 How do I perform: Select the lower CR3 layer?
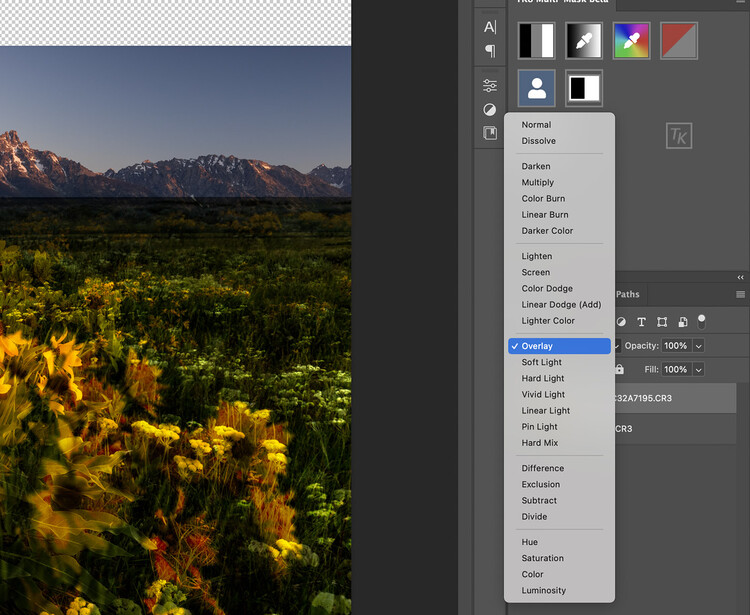pos(675,428)
